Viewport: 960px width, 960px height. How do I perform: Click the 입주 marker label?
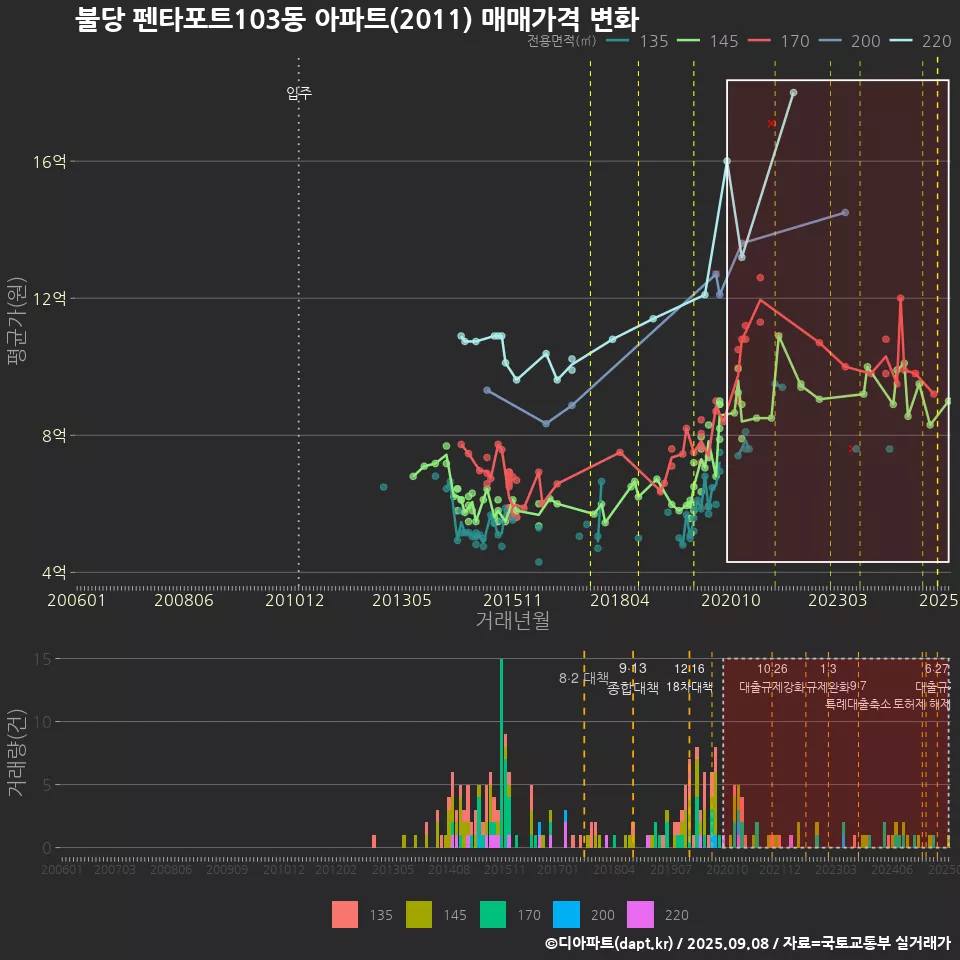click(299, 93)
